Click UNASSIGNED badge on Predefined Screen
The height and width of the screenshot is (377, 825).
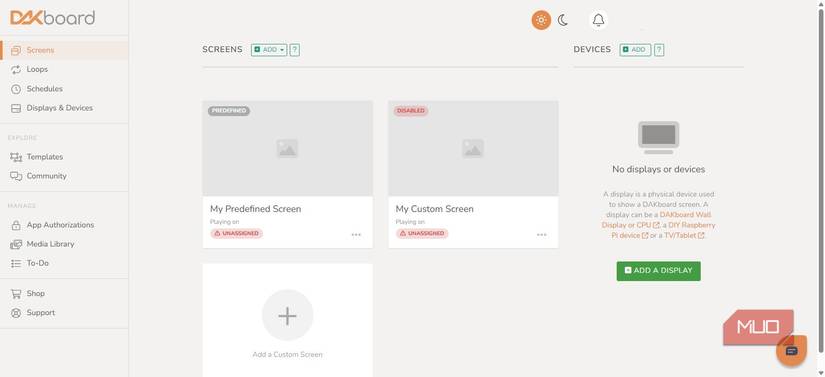point(237,233)
